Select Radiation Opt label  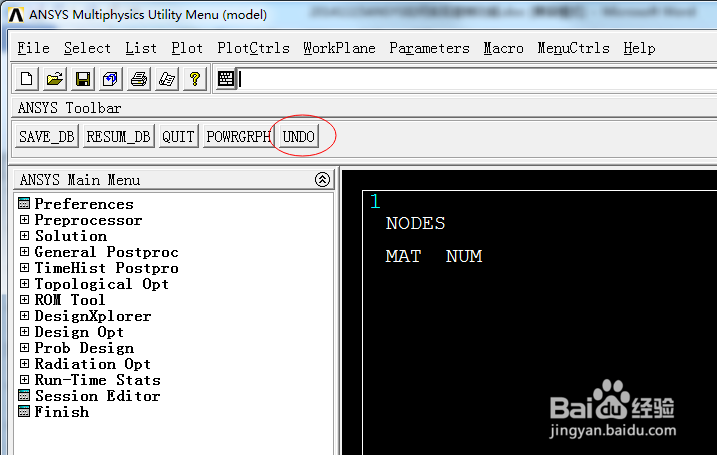tap(92, 364)
